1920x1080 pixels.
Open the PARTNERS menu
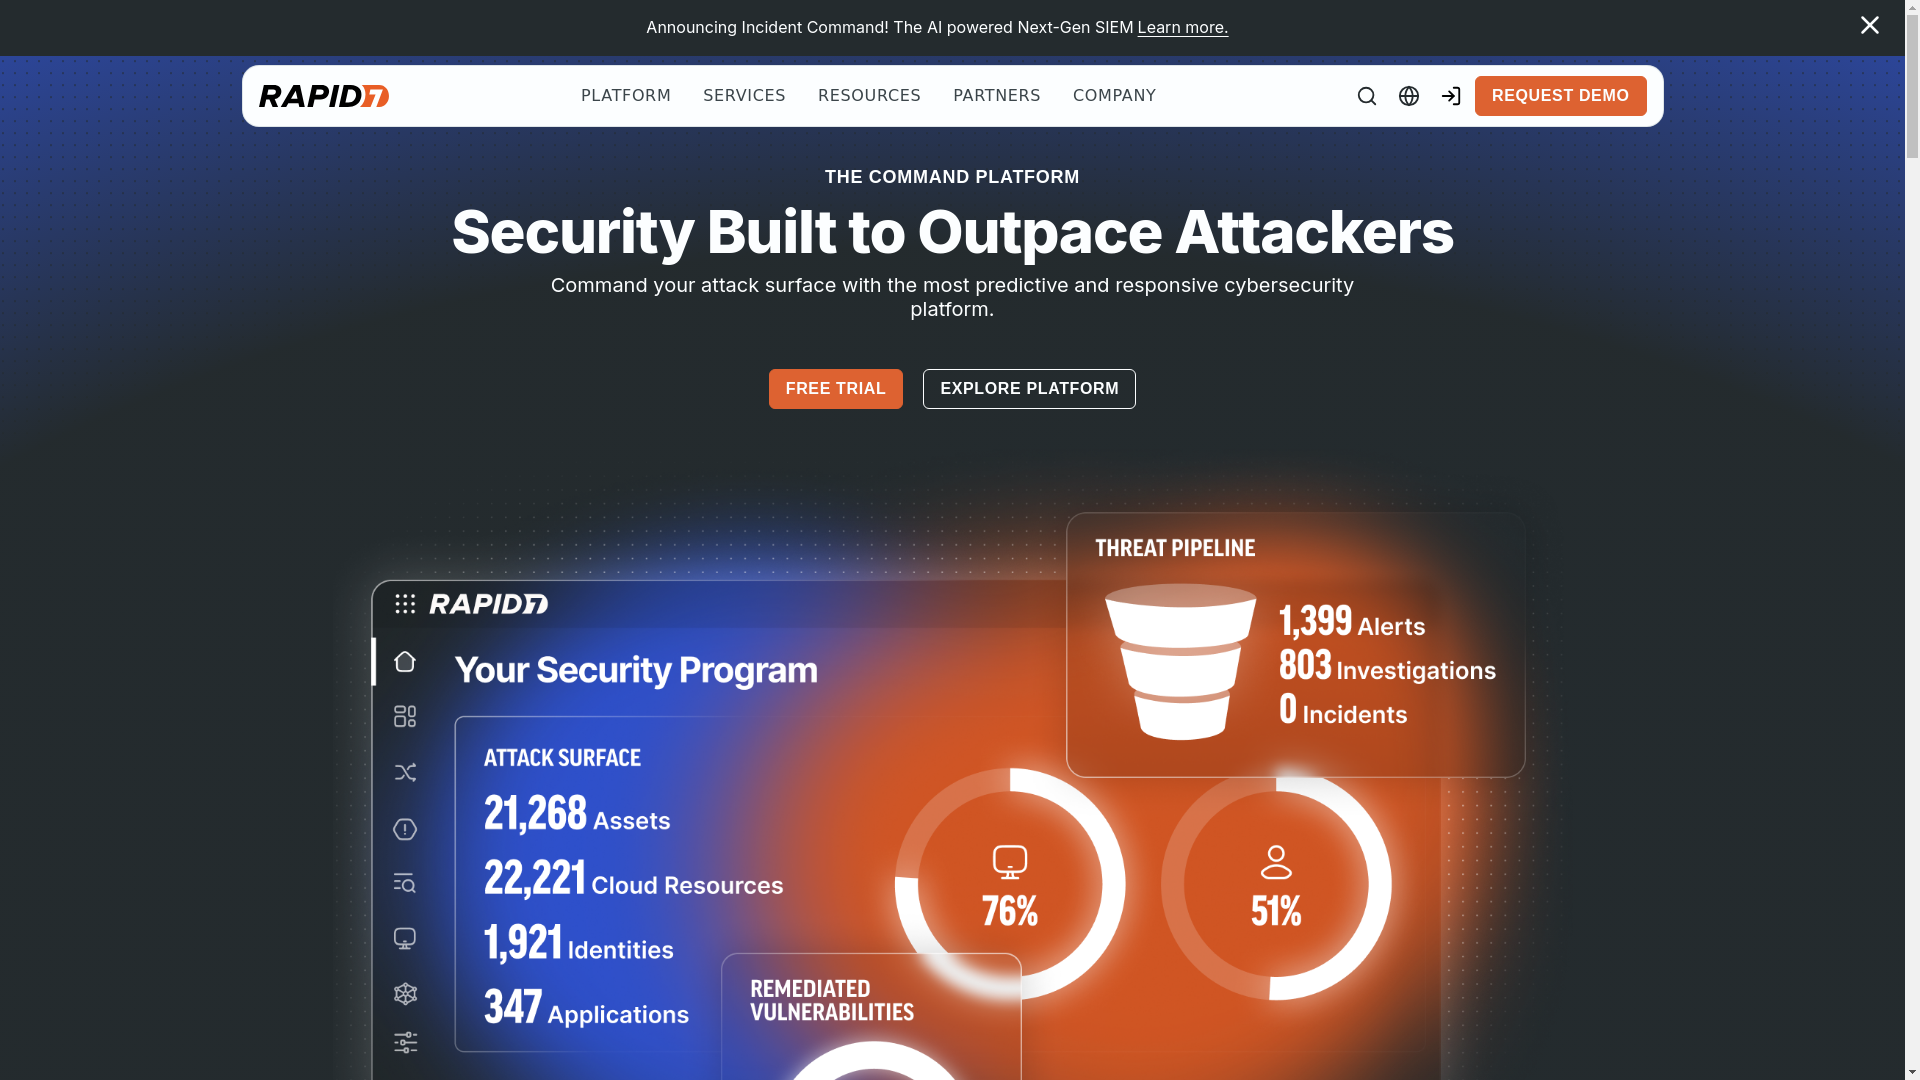click(997, 96)
